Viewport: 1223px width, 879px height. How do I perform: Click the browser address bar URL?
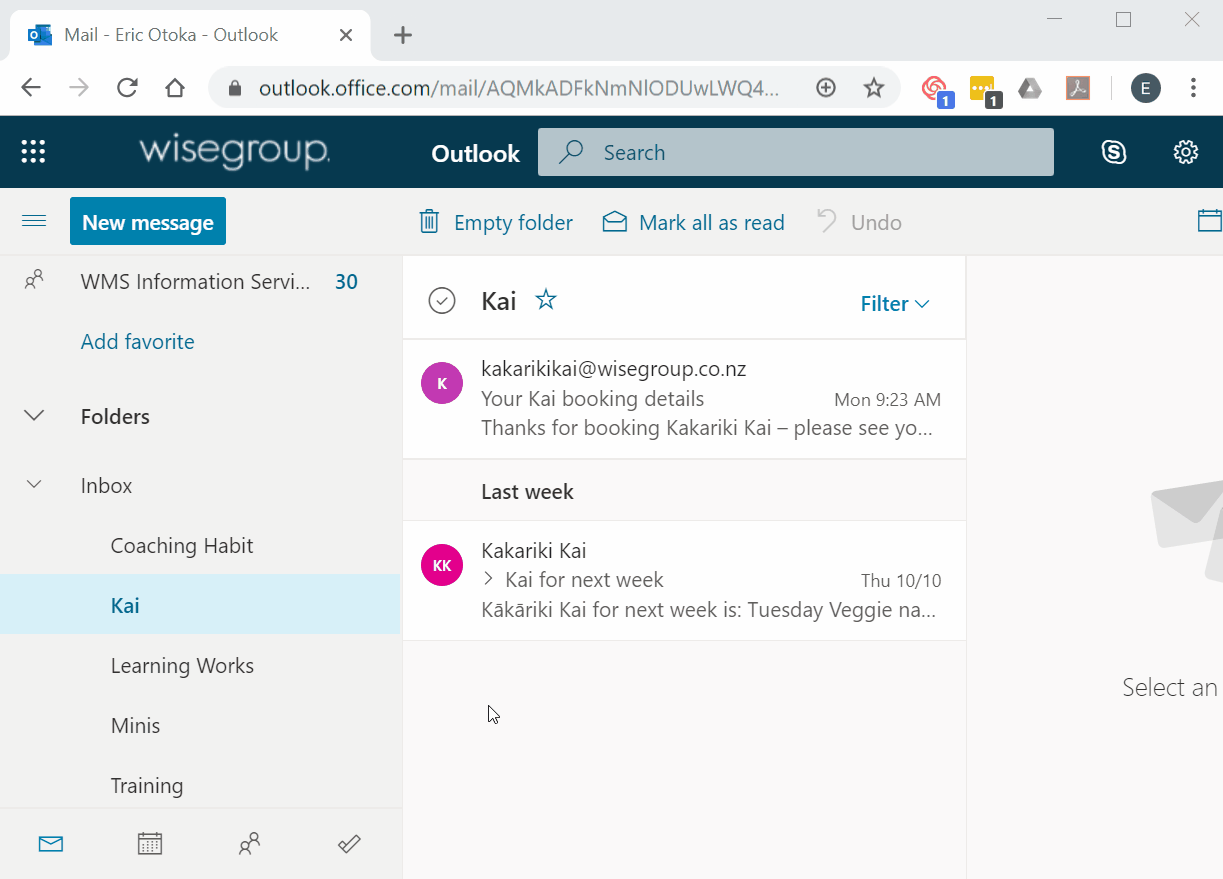(x=518, y=88)
